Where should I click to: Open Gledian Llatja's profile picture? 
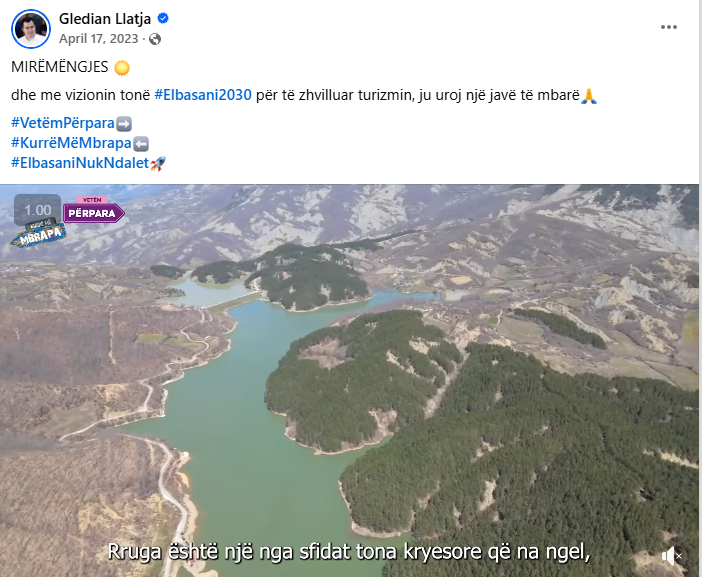(31, 29)
